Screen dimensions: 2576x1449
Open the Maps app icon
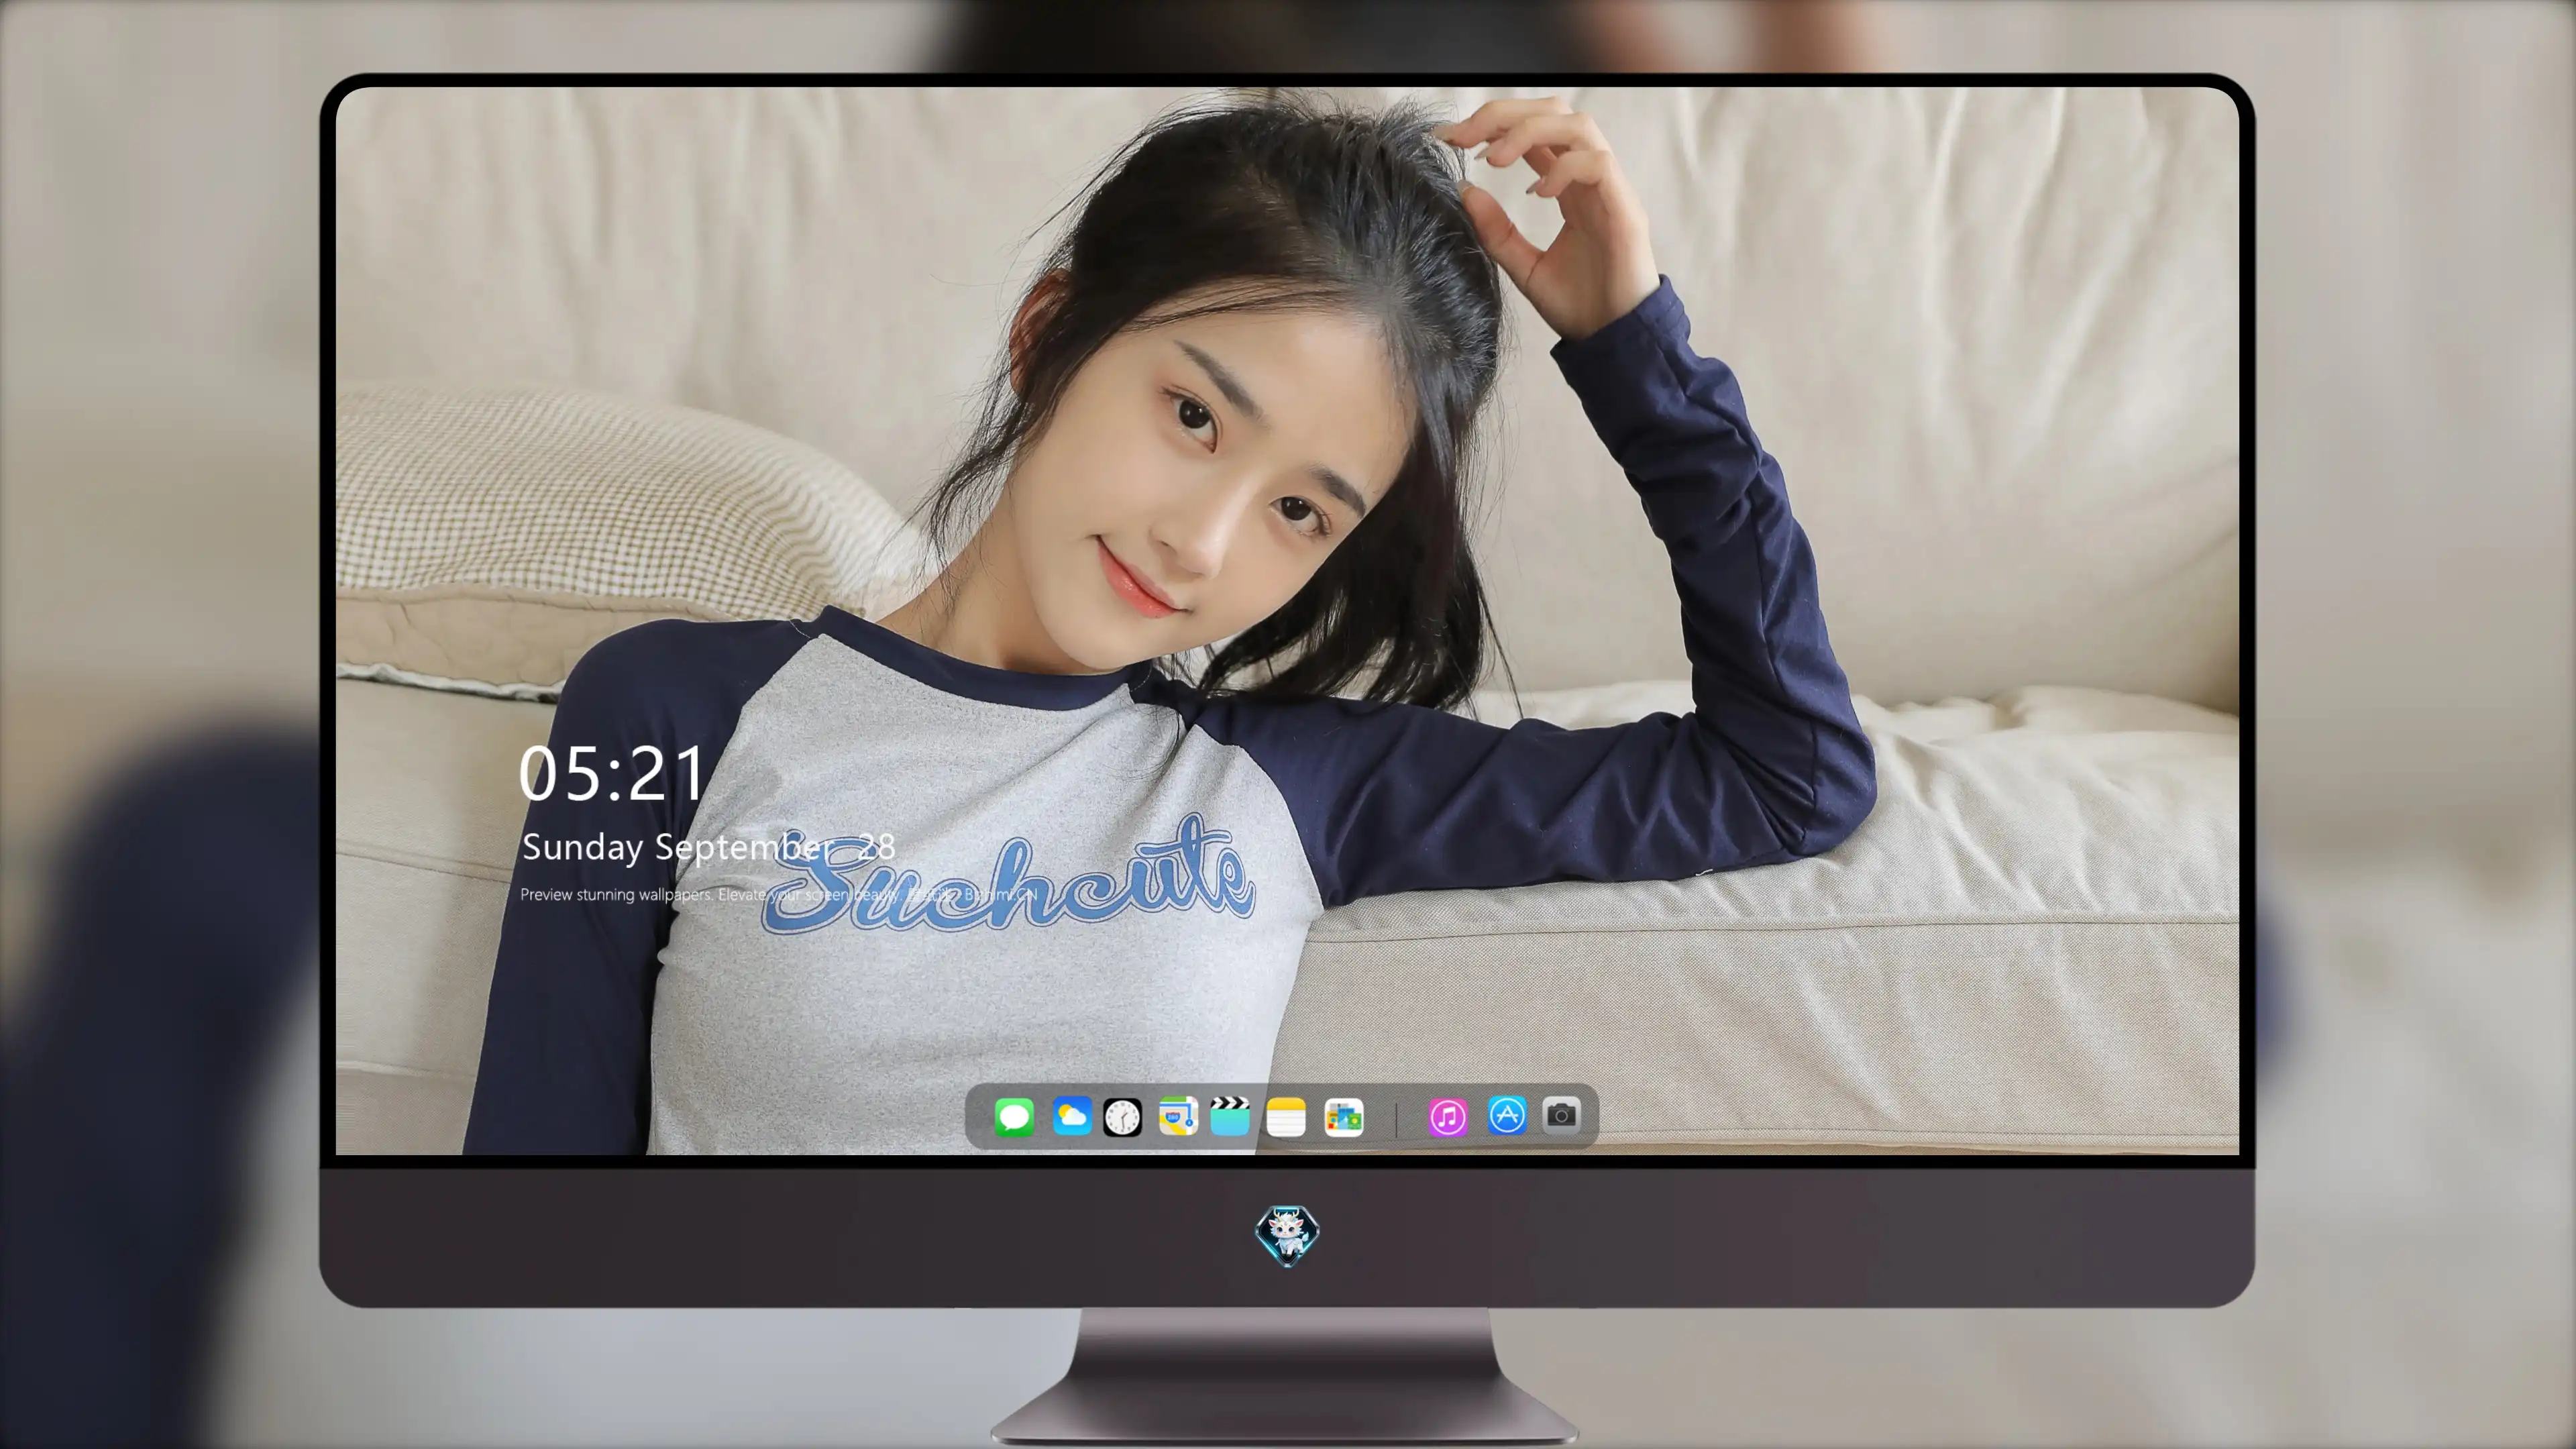tap(1178, 1116)
